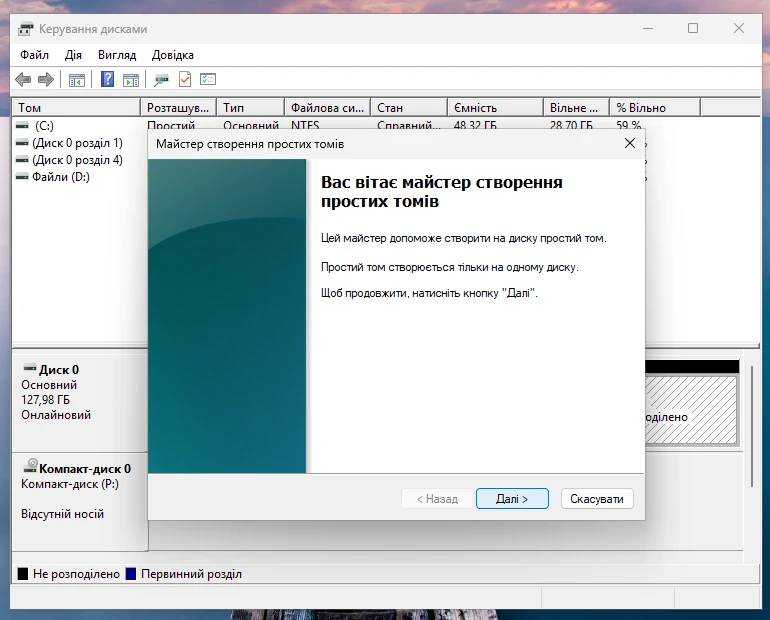The height and width of the screenshot is (620, 770).
Task: Click the Скасувати button
Action: pos(597,499)
